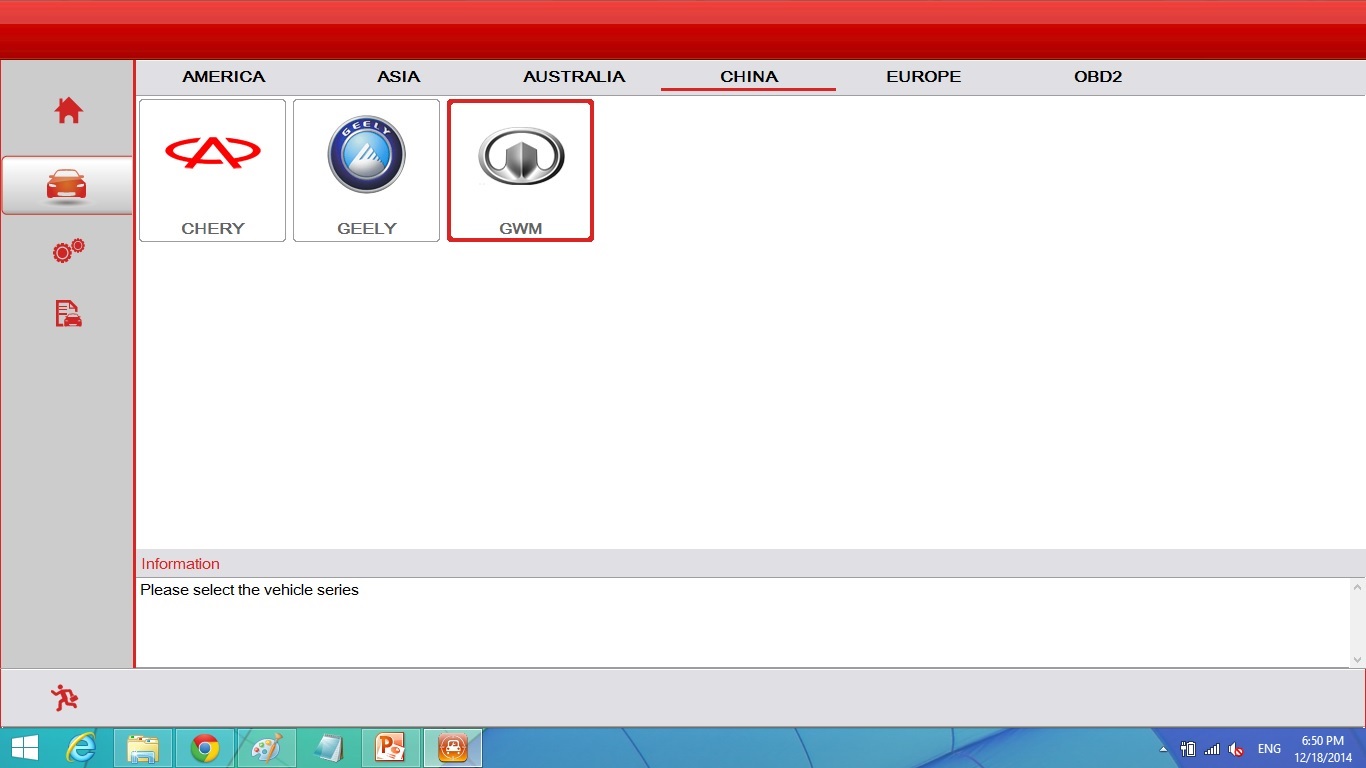Open the vehicle report document icon
The width and height of the screenshot is (1366, 768).
[68, 314]
